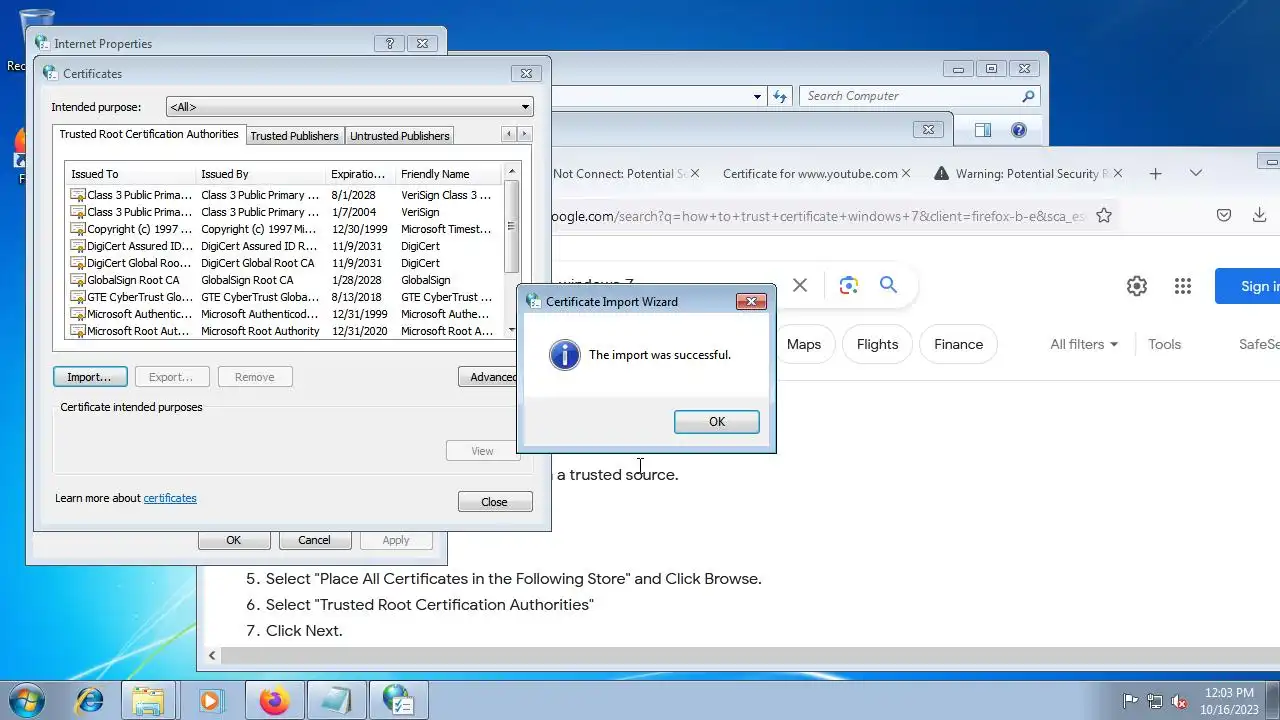Click Tools on Google results page
This screenshot has height=720, width=1280.
(1164, 344)
